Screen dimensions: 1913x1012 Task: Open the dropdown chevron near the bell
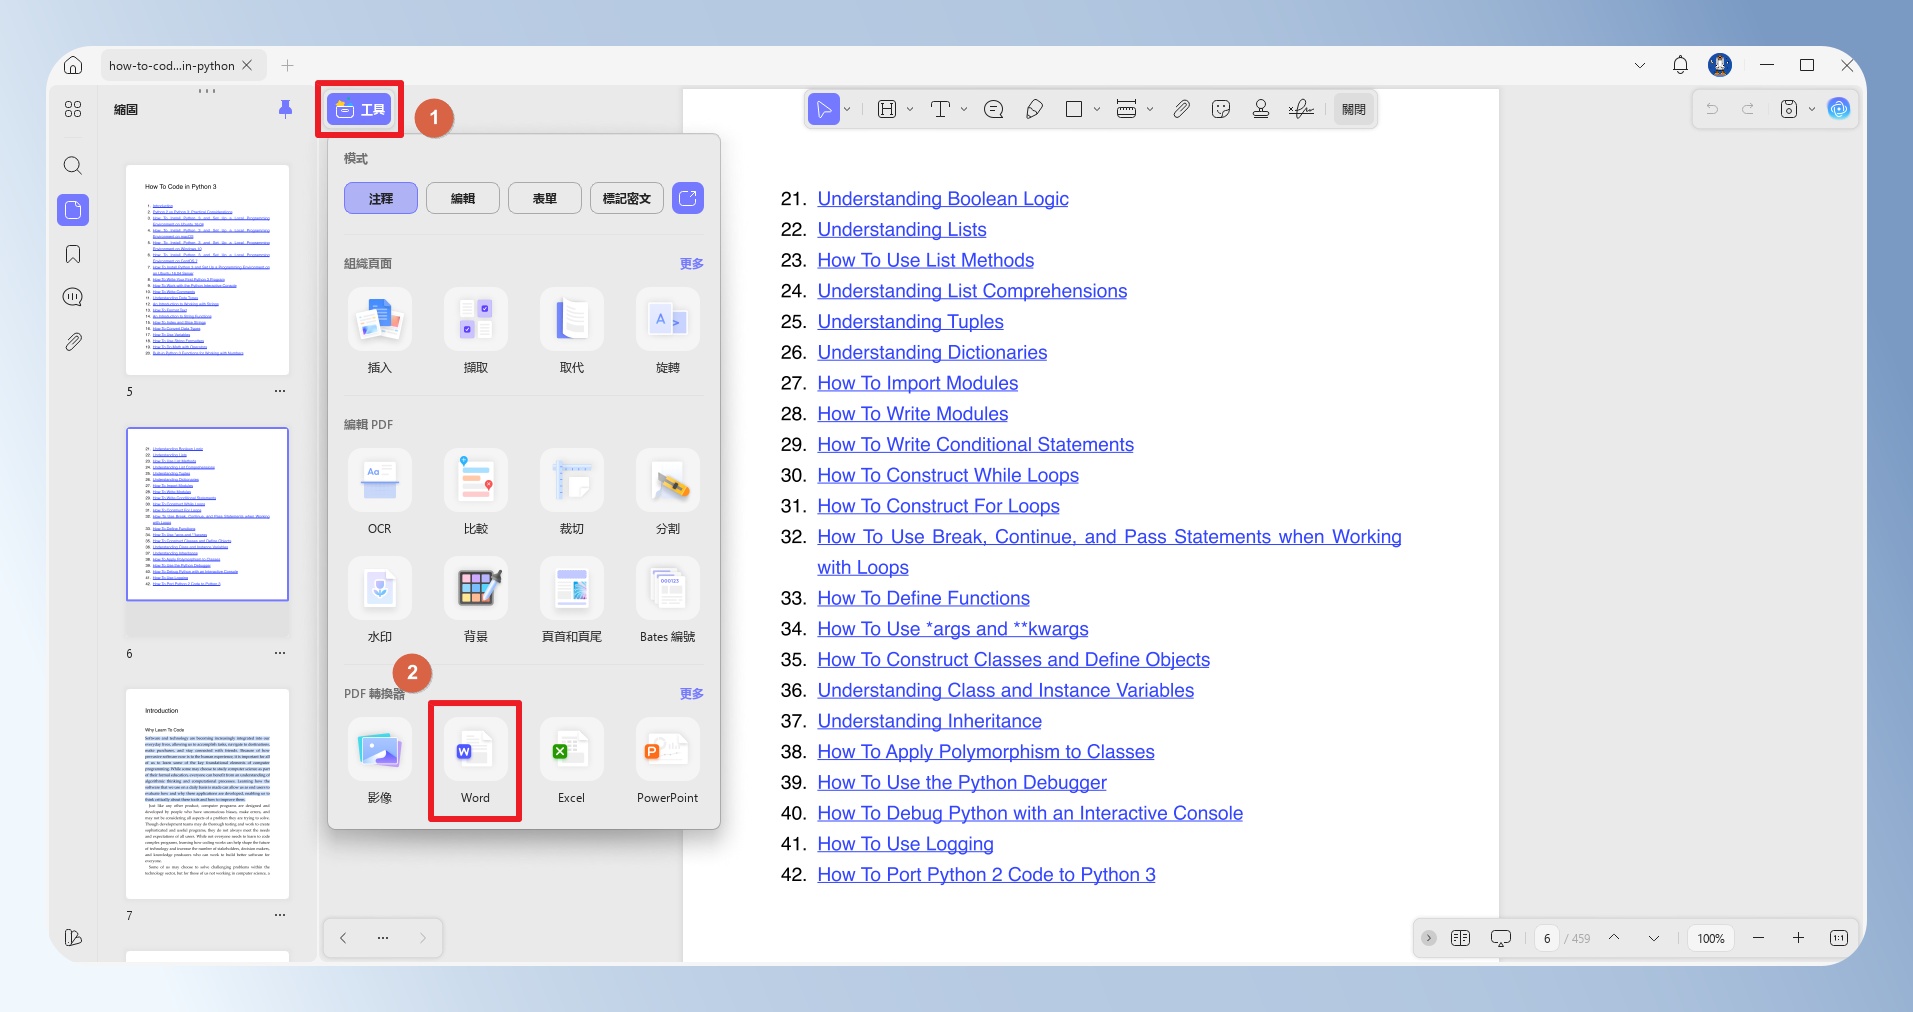point(1640,65)
